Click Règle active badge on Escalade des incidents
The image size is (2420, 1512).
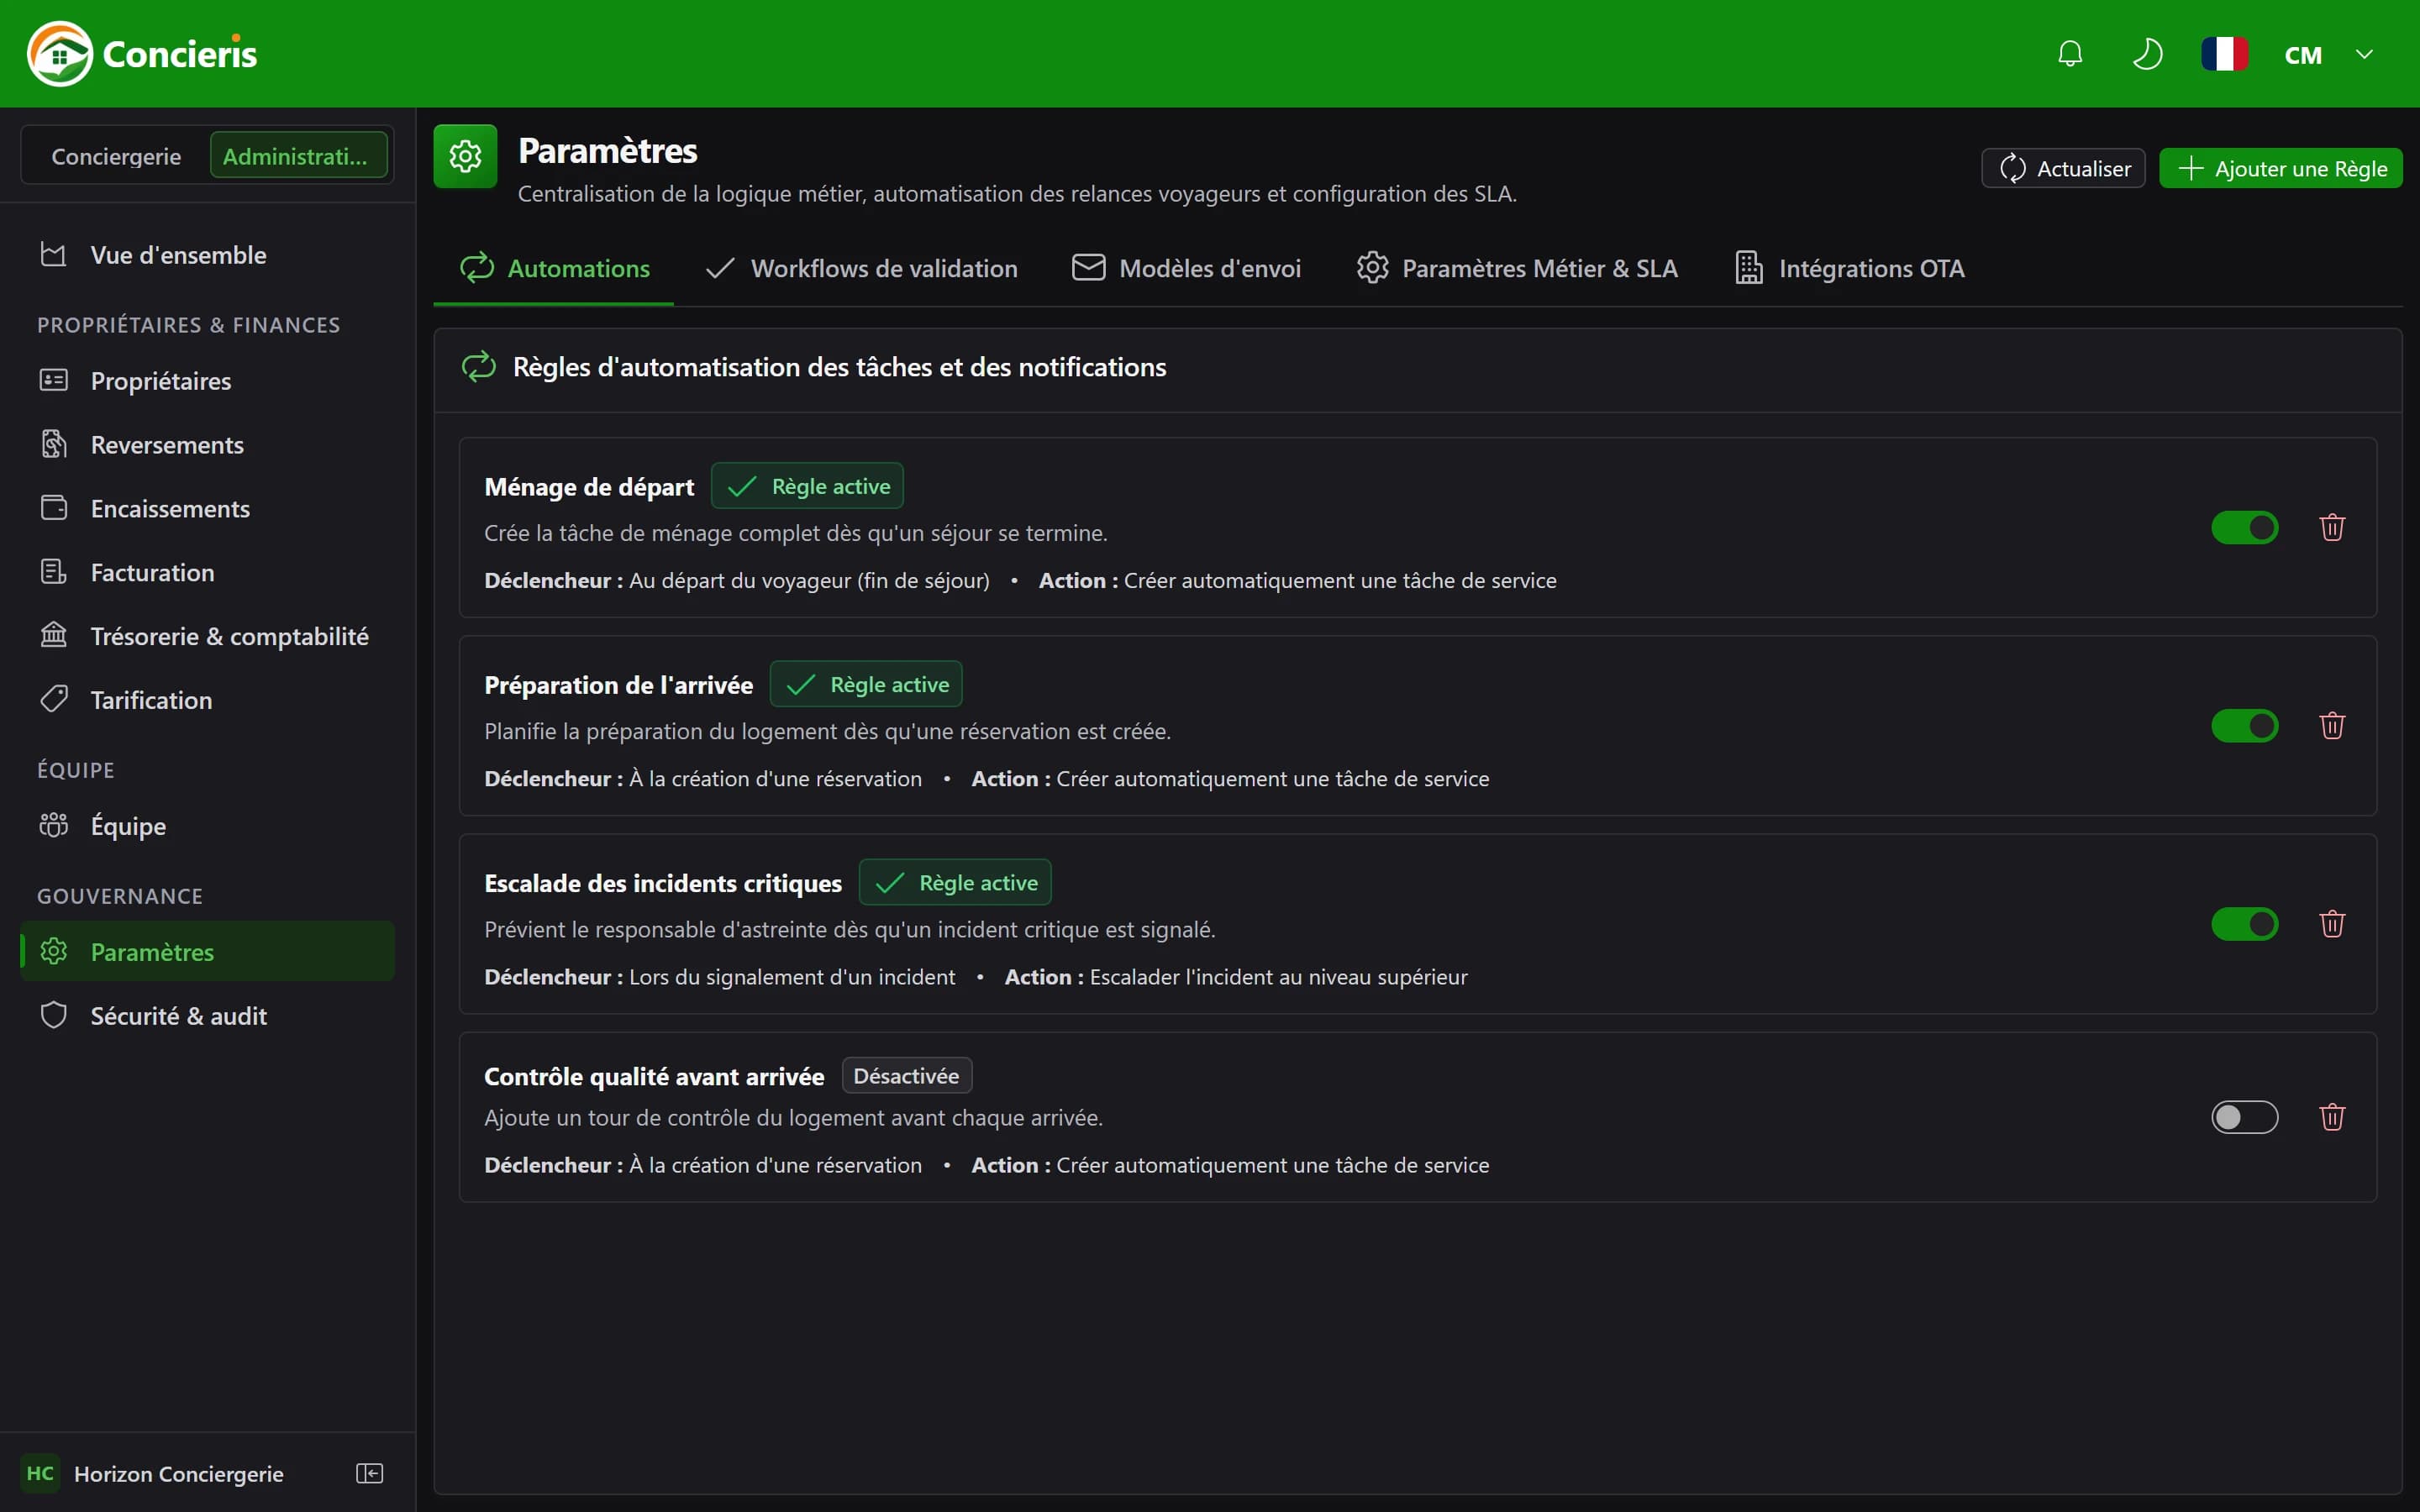point(955,883)
